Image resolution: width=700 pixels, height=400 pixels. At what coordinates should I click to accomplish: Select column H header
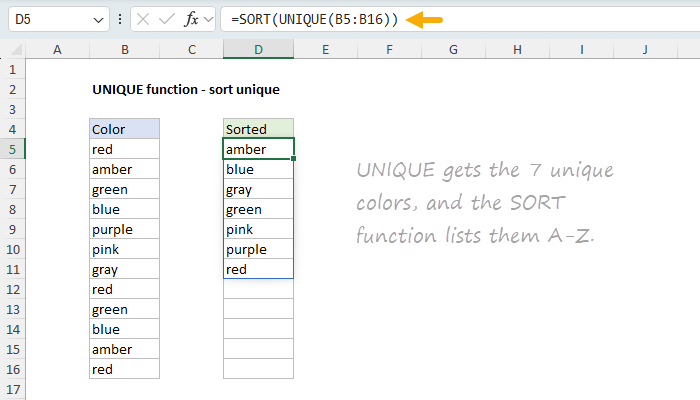(x=517, y=50)
